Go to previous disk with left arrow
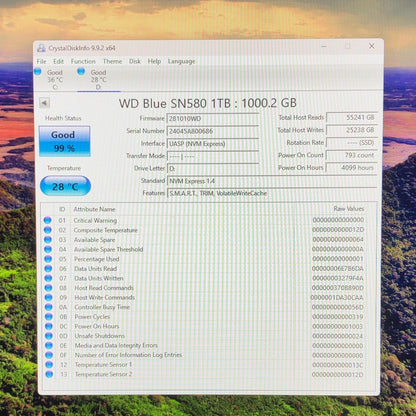The height and width of the screenshot is (416, 416). 44,103
